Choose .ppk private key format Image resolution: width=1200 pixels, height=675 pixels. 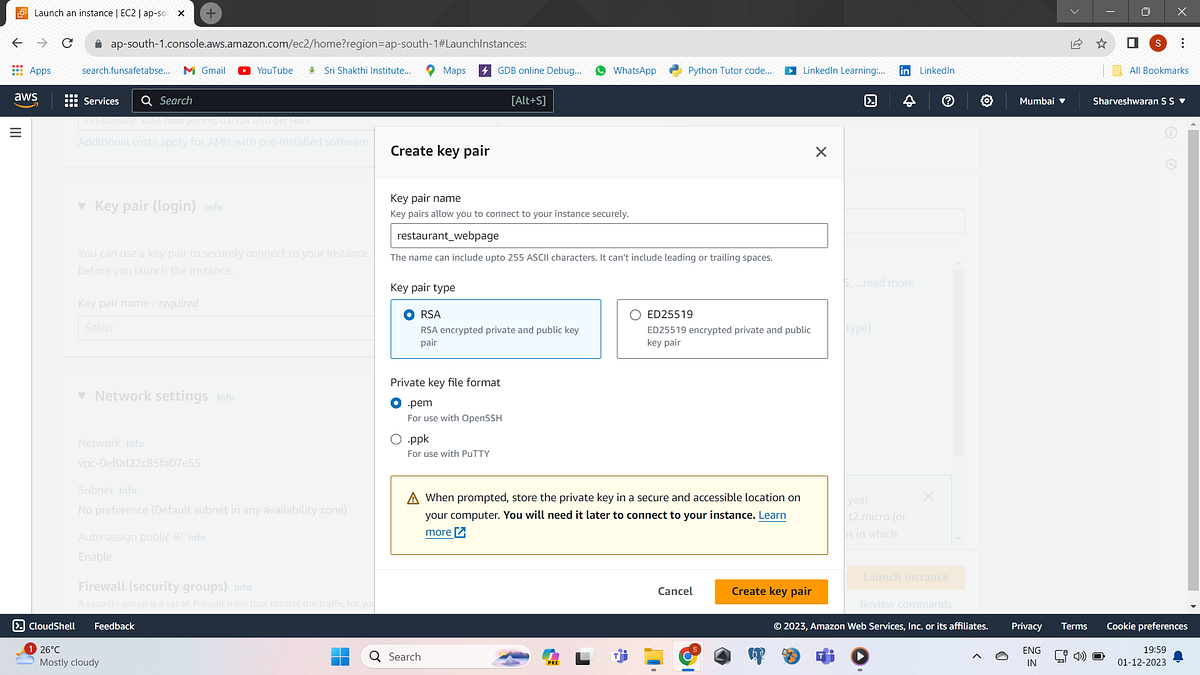(x=397, y=438)
